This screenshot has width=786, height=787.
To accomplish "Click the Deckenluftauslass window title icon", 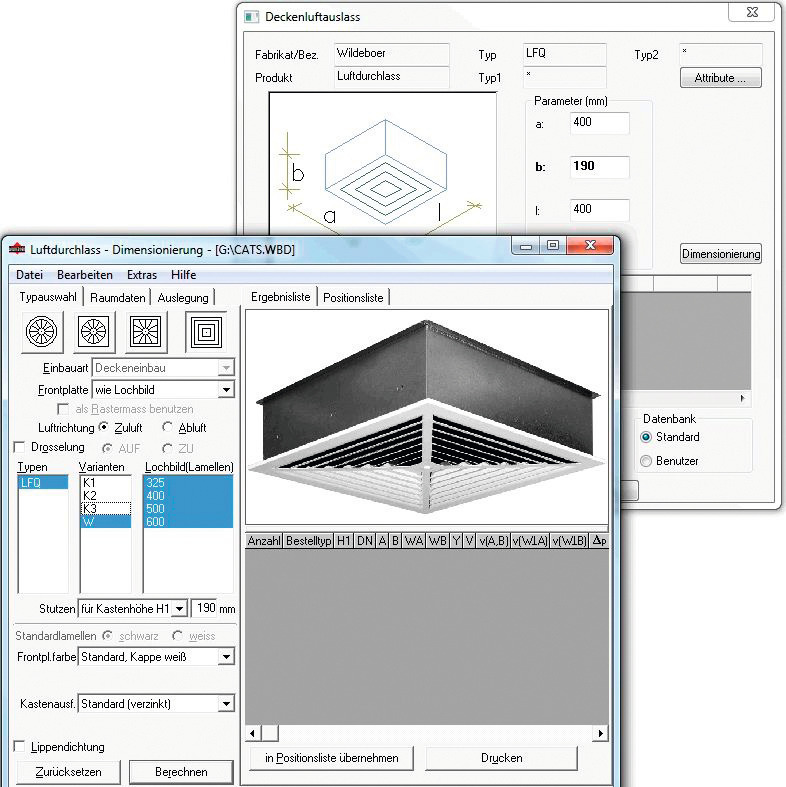I will (x=252, y=17).
